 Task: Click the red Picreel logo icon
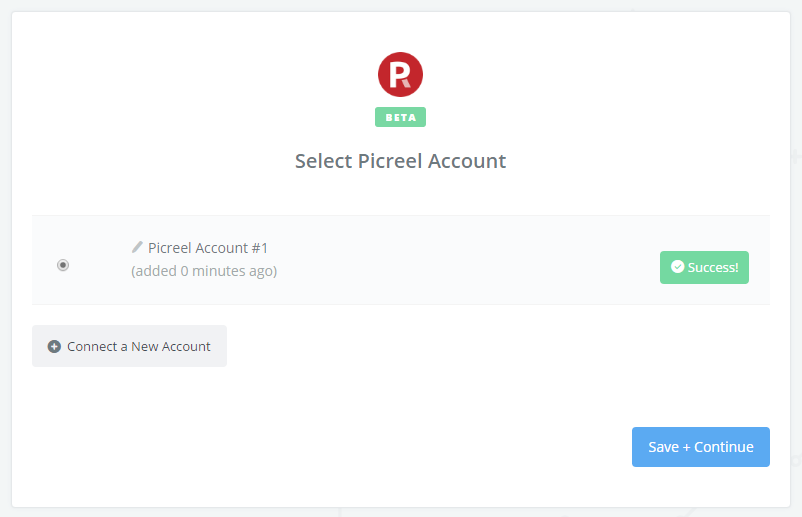point(400,74)
